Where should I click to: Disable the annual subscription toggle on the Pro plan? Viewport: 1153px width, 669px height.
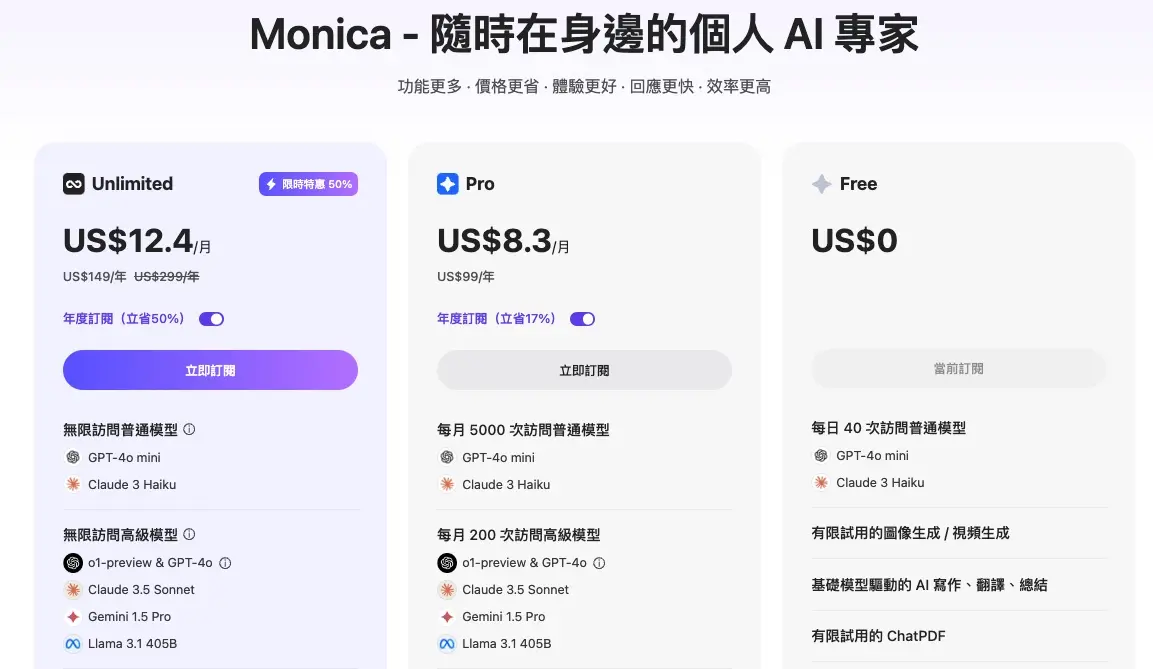(x=583, y=318)
